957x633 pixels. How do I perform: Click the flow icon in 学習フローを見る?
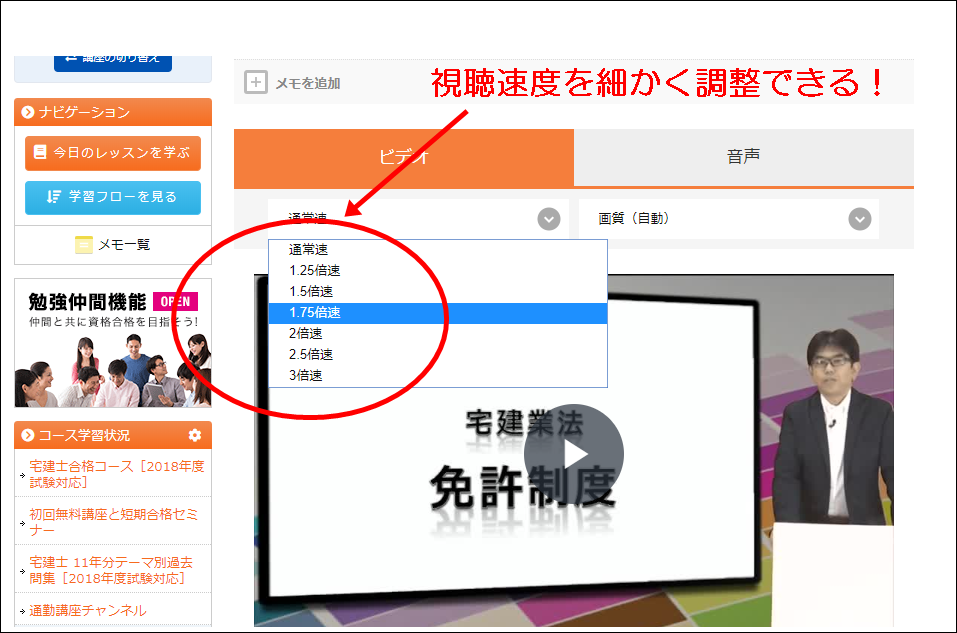[x=54, y=197]
